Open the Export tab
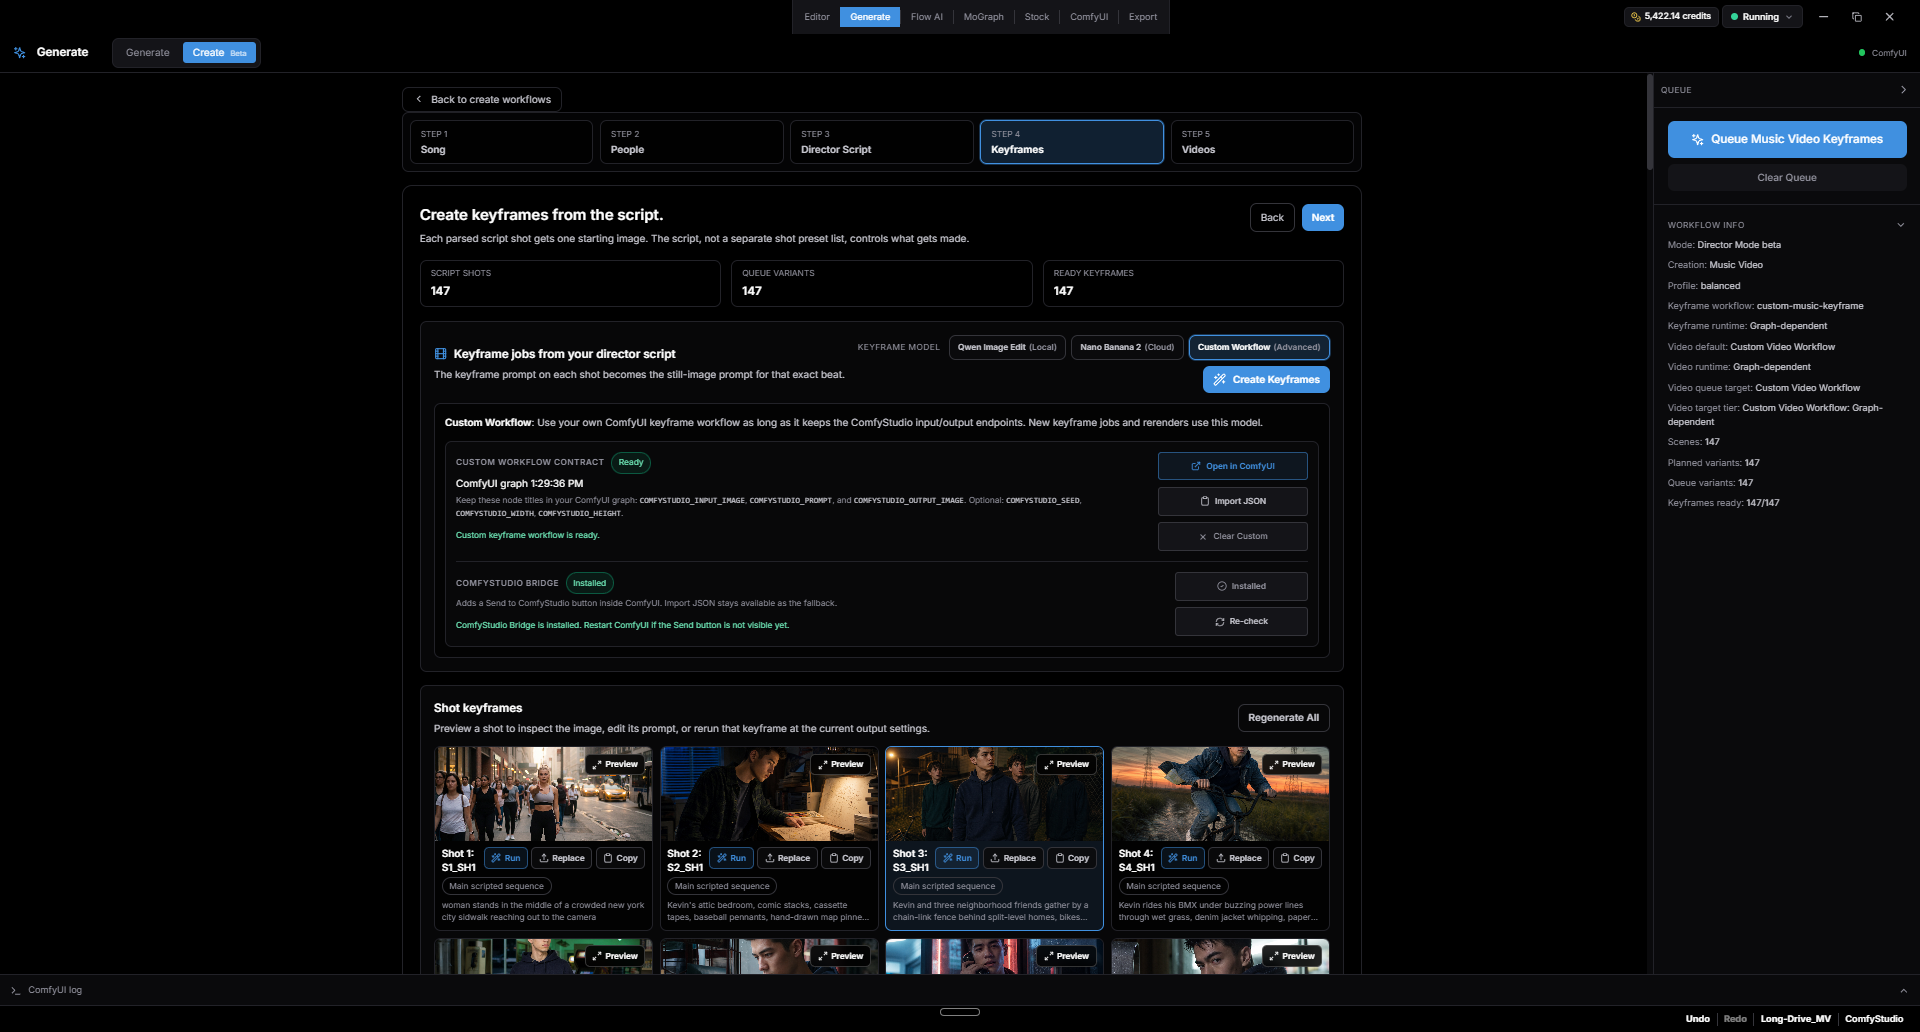The width and height of the screenshot is (1920, 1032). click(1142, 17)
